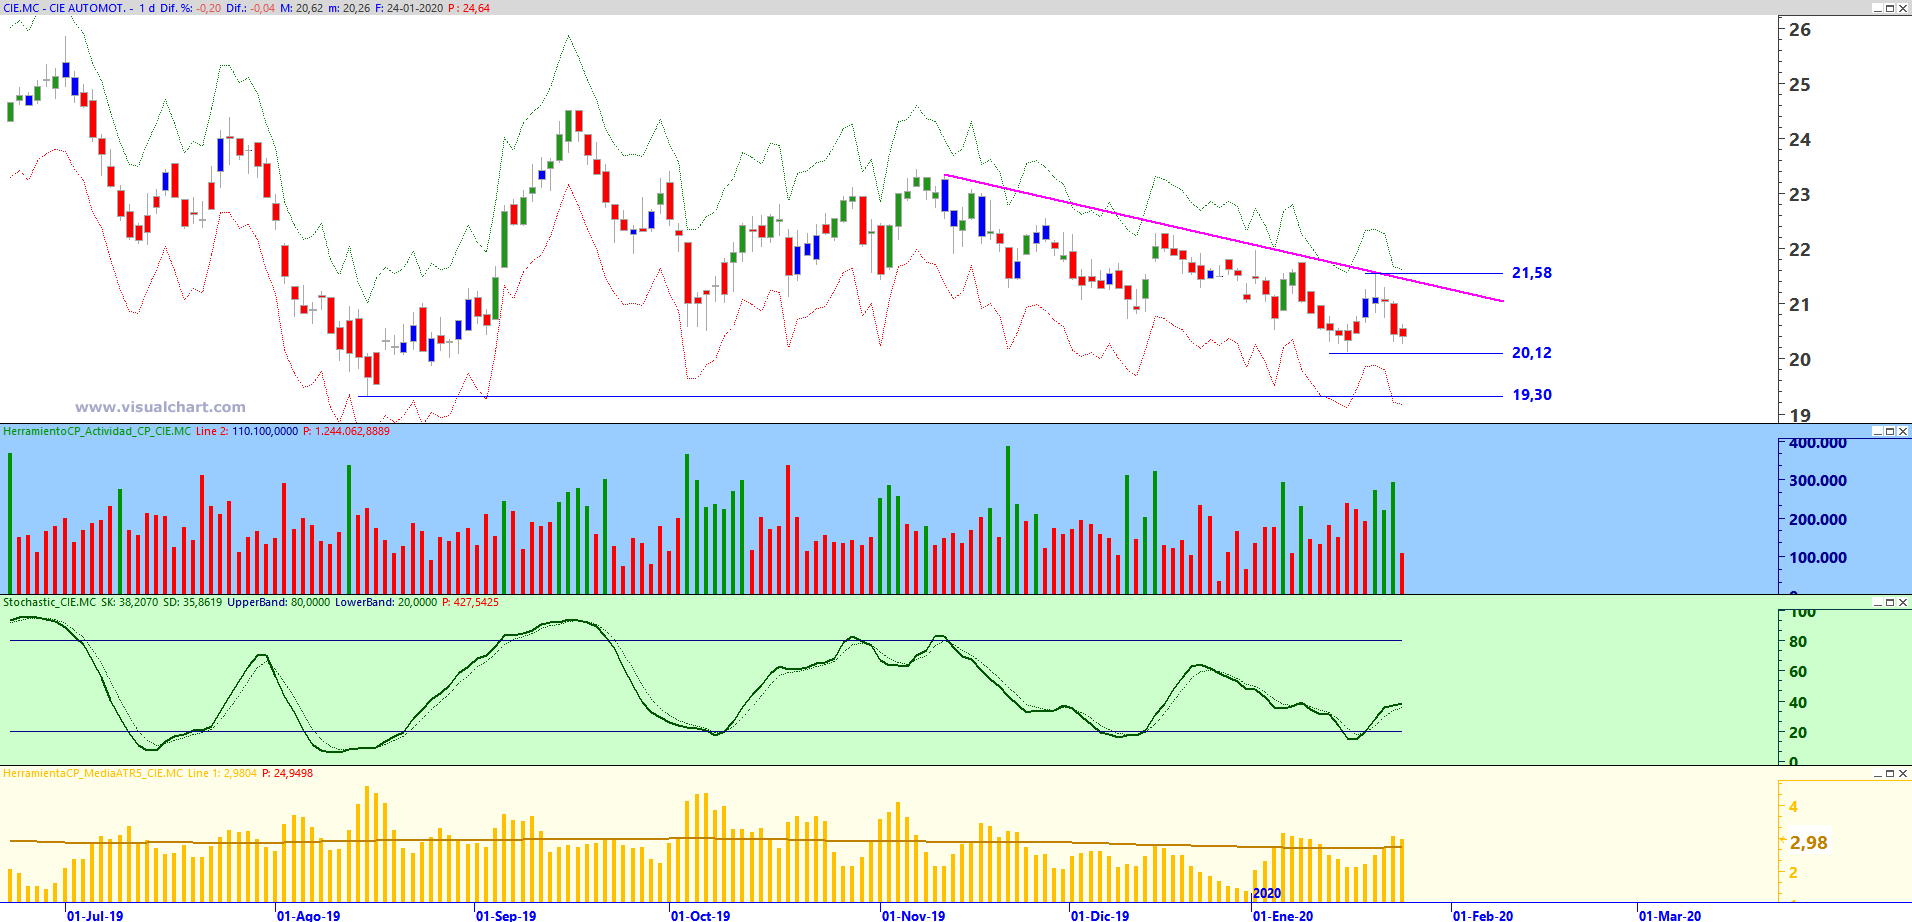Maximize the Actividad volume indicator pane
1912x922 pixels.
click(1890, 432)
